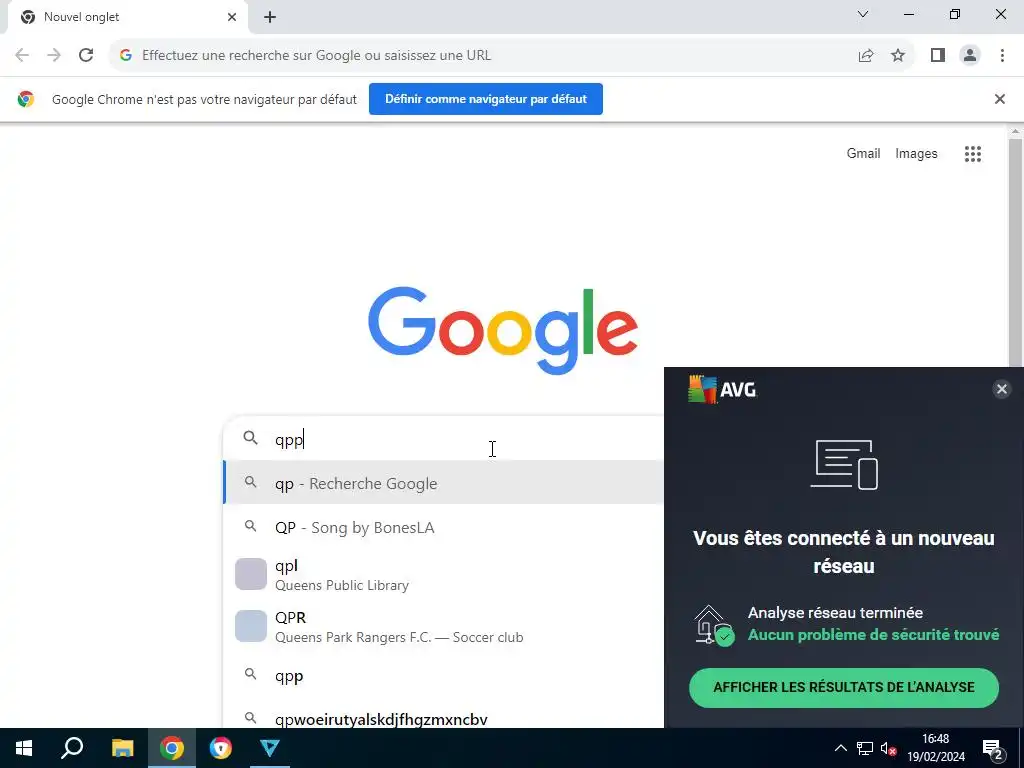Click the Chrome taskbar icon
The height and width of the screenshot is (768, 1024).
[172, 748]
